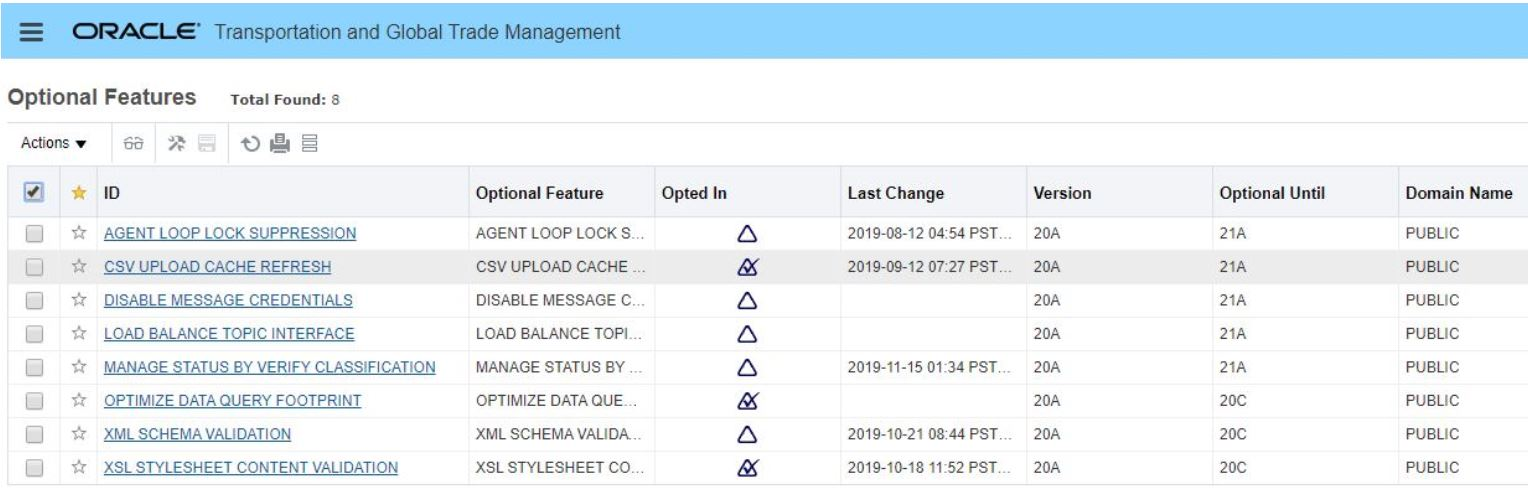Image resolution: width=1528 pixels, height=490 pixels.
Task: Click the Print icon in toolbar
Action: pos(268,144)
